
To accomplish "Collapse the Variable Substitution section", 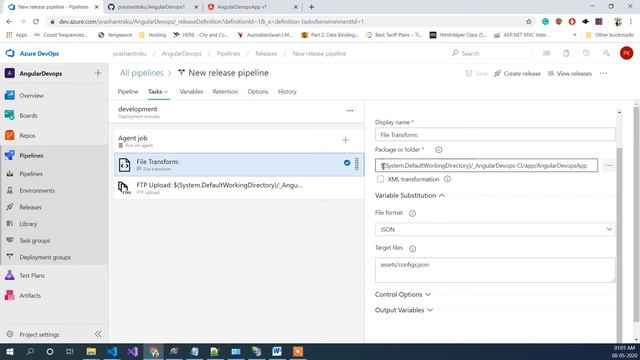I will [410, 196].
